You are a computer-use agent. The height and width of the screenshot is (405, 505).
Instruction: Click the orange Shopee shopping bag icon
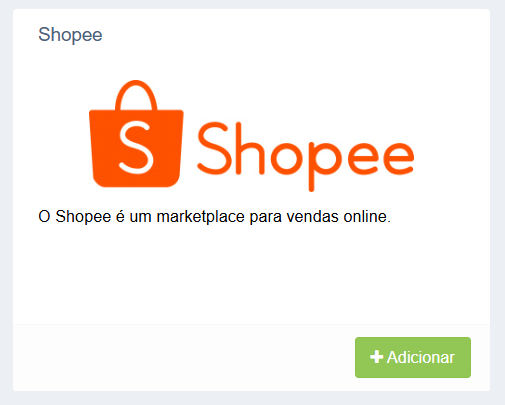(x=136, y=134)
